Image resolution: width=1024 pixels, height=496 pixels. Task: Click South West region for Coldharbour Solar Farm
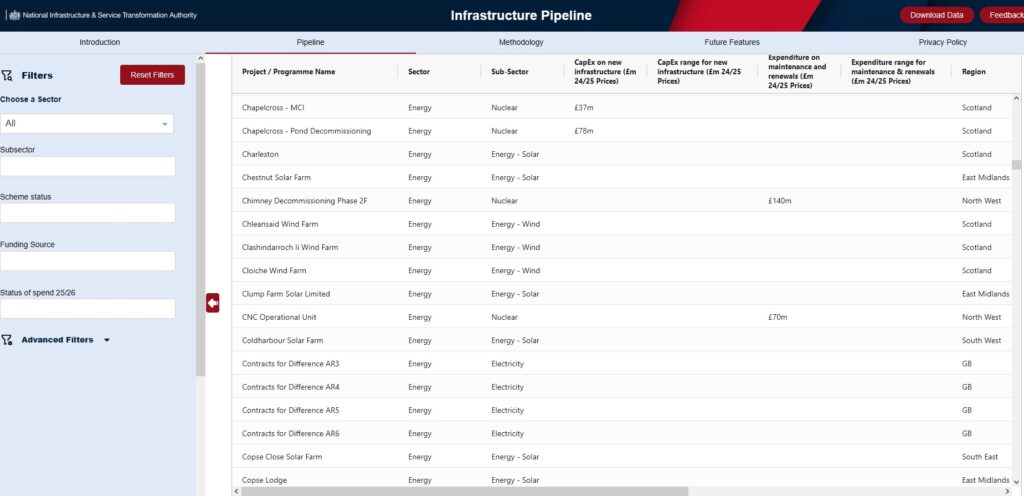pyautogui.click(x=981, y=341)
